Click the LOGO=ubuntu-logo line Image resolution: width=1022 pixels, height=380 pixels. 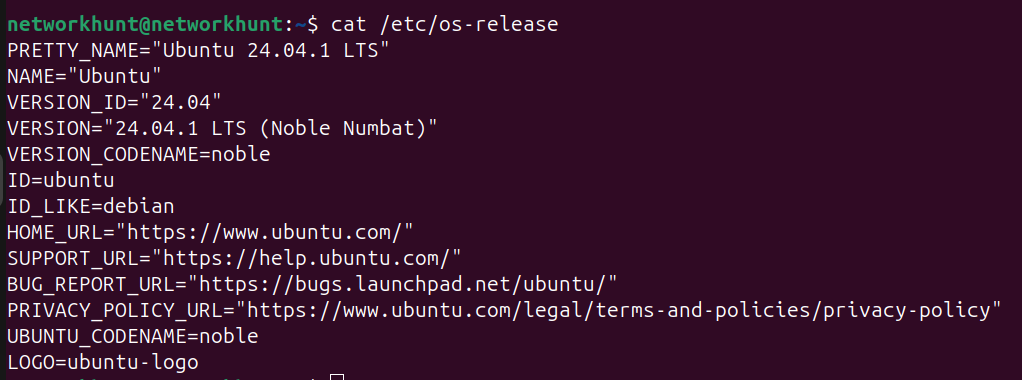pyautogui.click(x=102, y=362)
